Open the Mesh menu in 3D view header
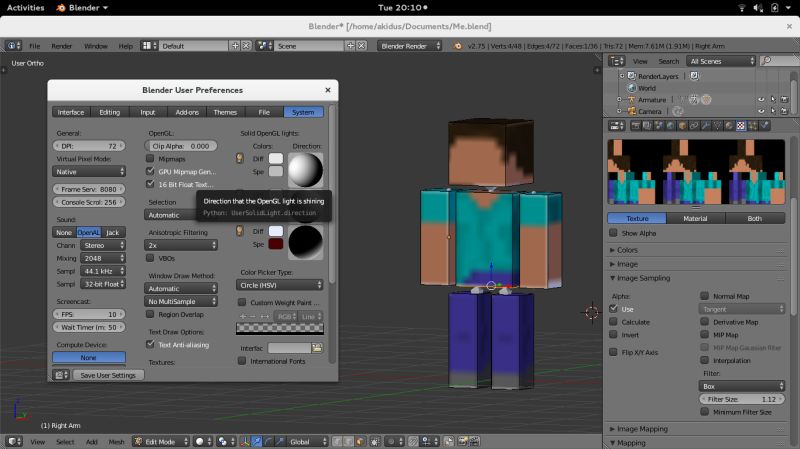 tap(116, 442)
